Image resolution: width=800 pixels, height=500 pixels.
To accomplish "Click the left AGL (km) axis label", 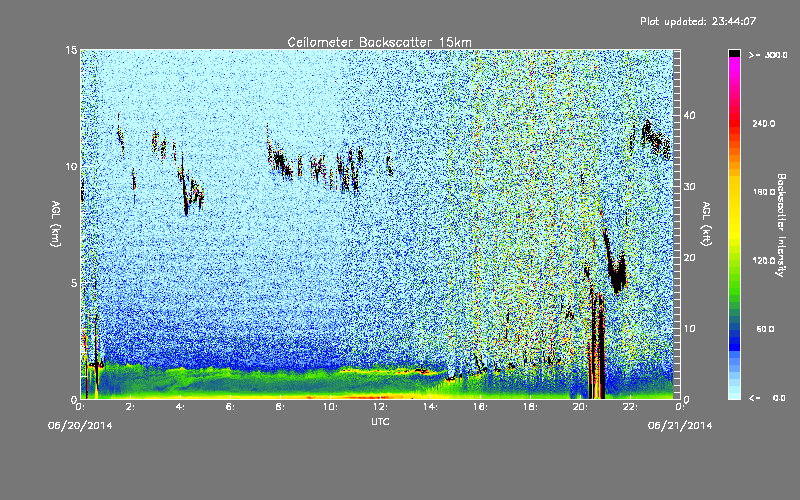I will (x=56, y=223).
